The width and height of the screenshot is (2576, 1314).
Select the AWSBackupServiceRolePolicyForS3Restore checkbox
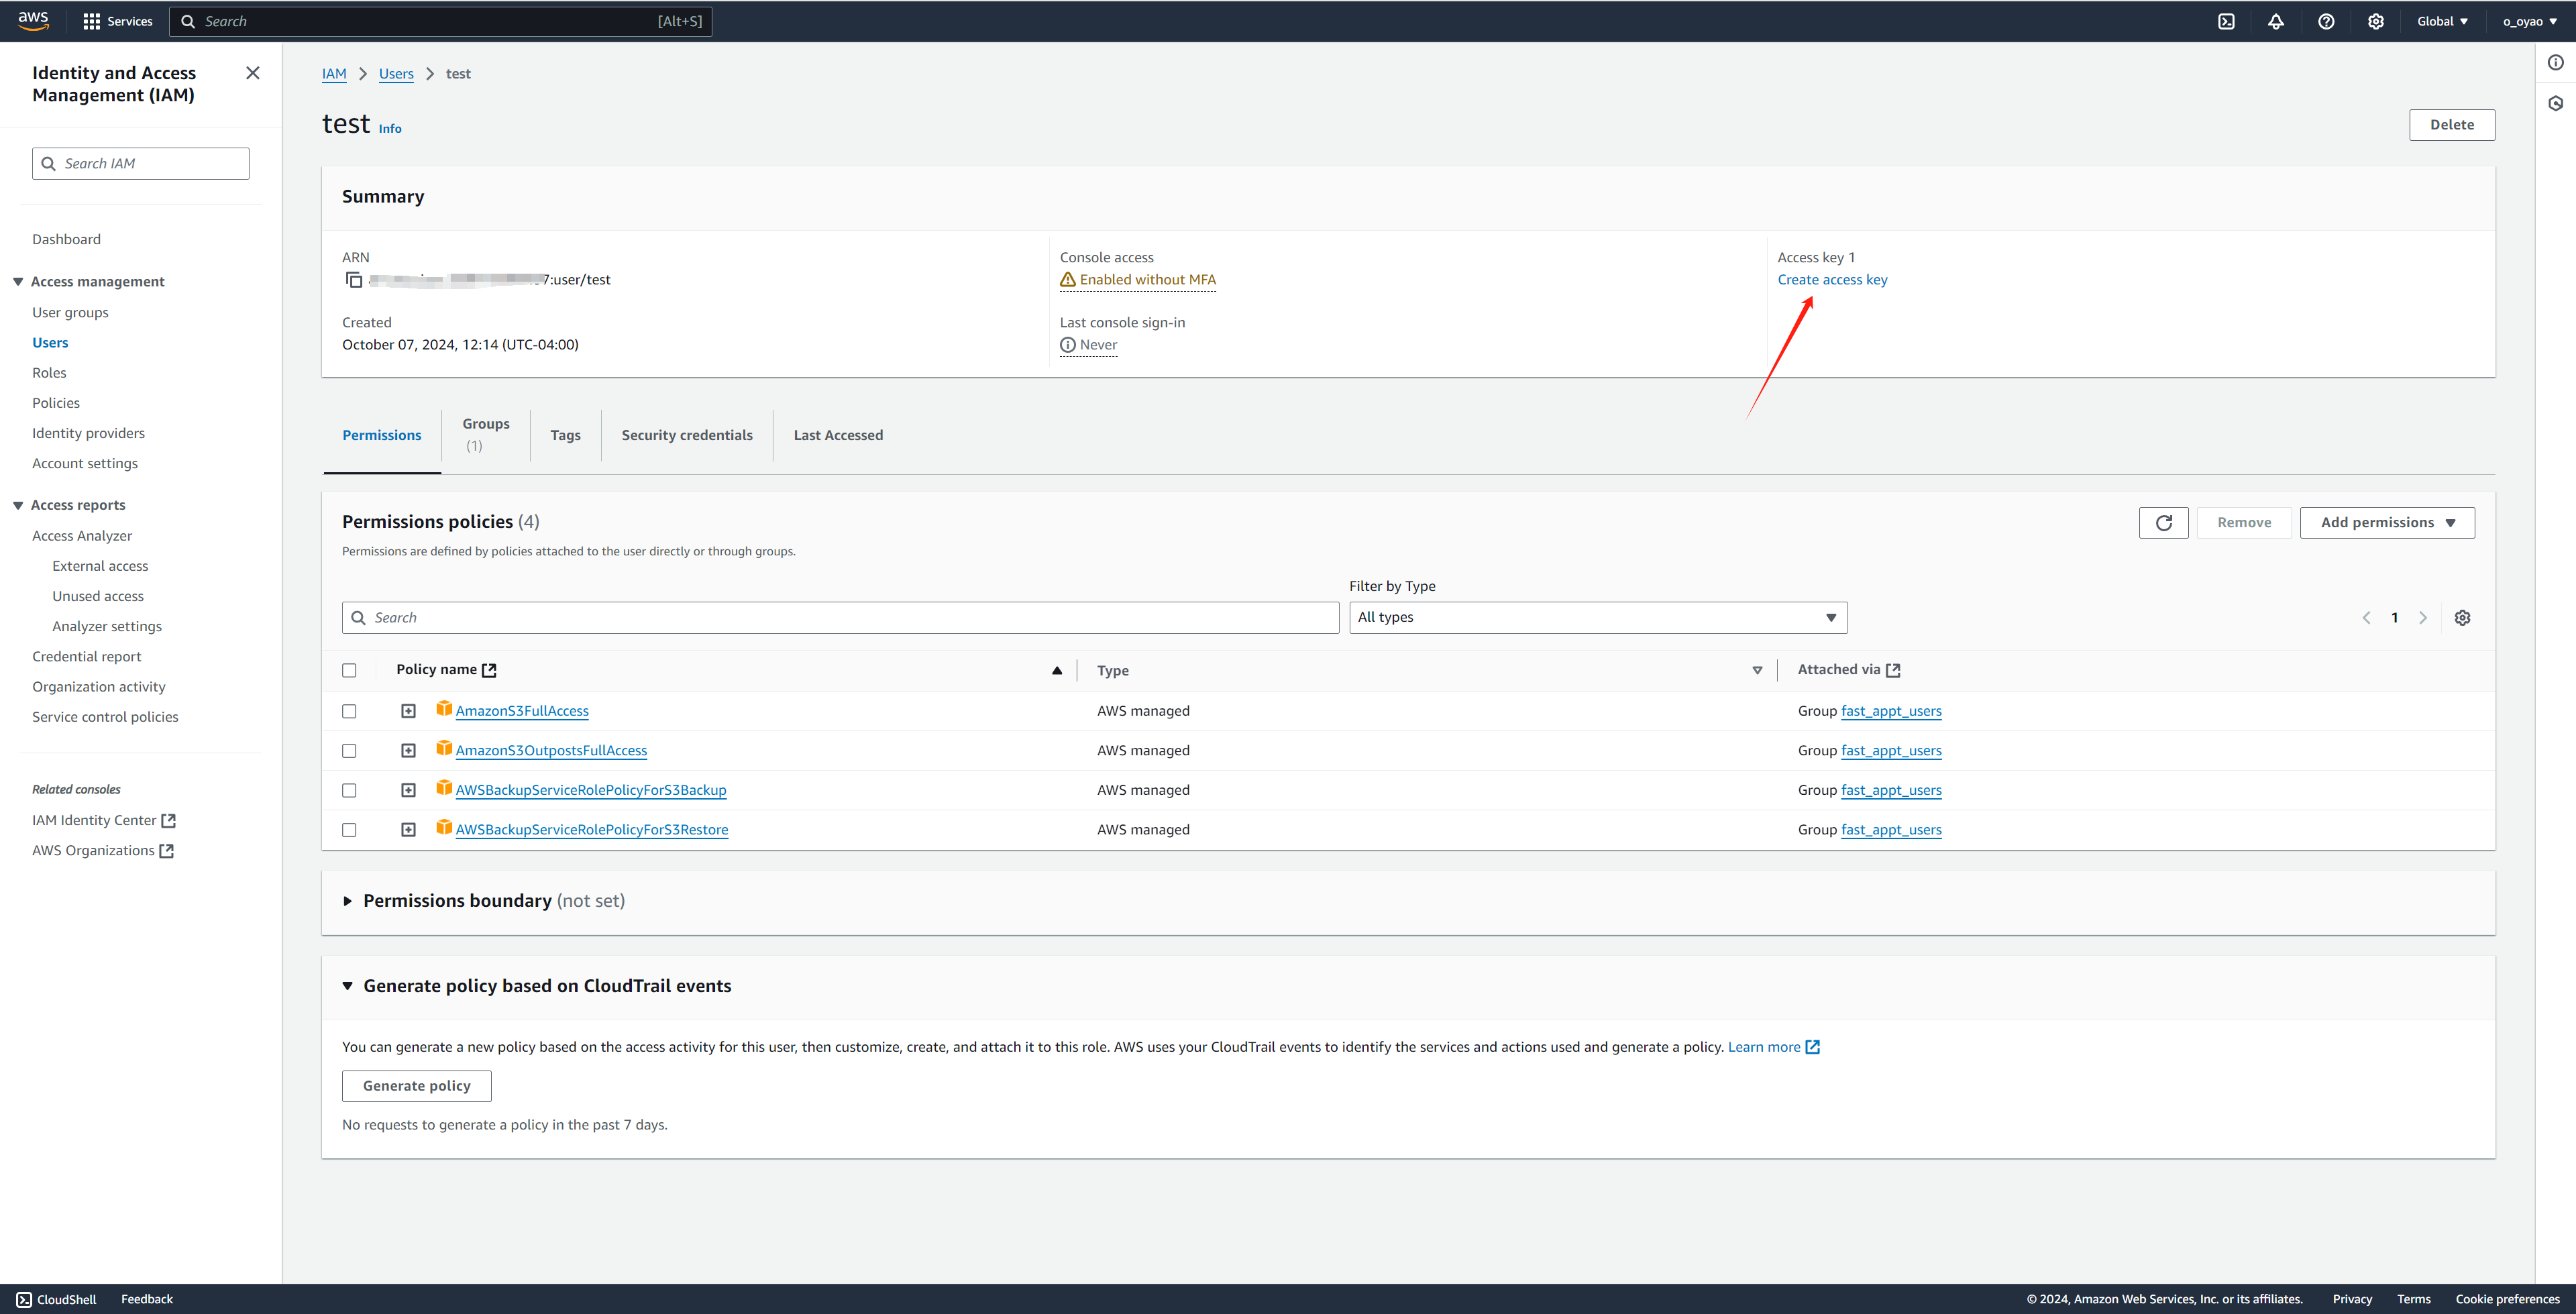(349, 830)
